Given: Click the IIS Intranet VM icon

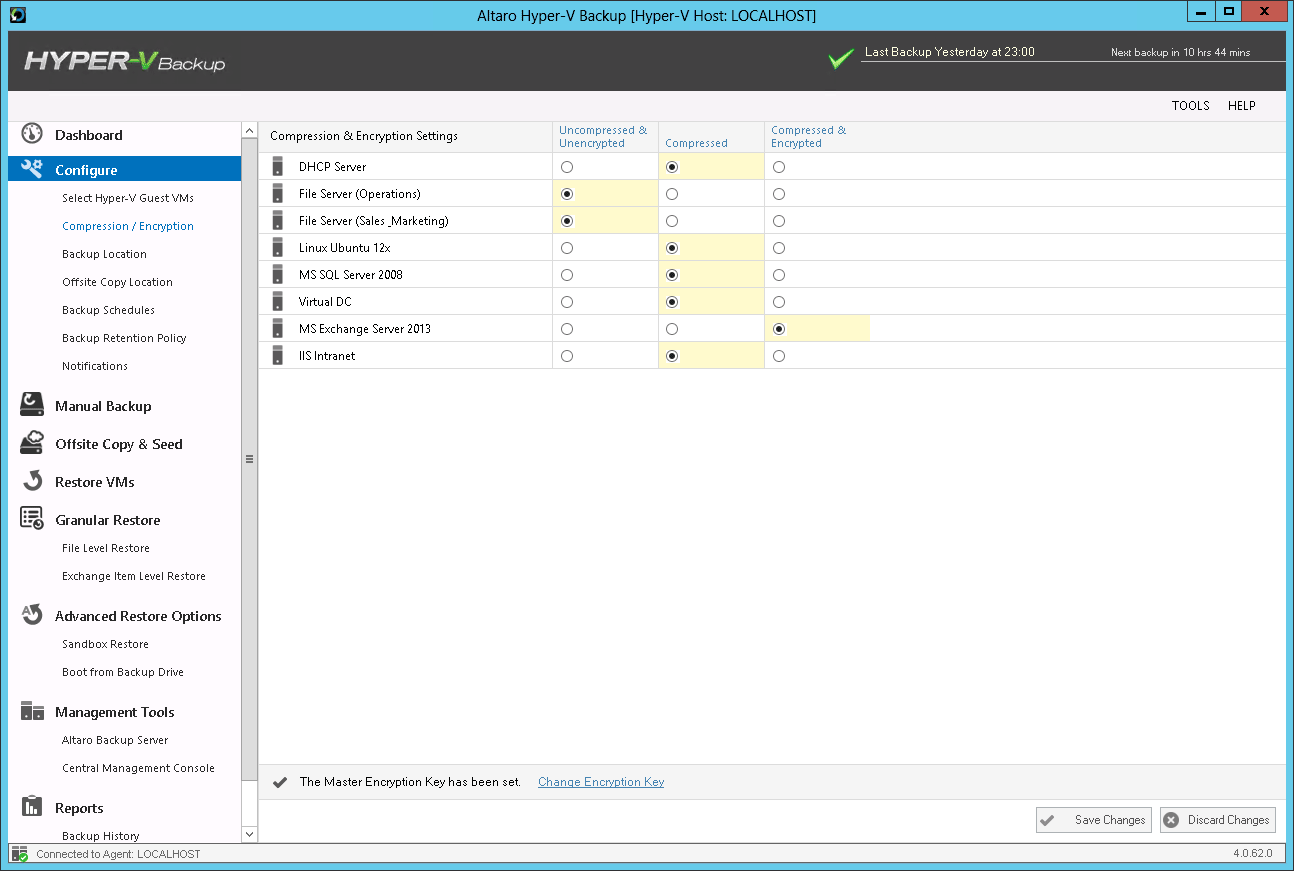Looking at the screenshot, I should [x=278, y=355].
